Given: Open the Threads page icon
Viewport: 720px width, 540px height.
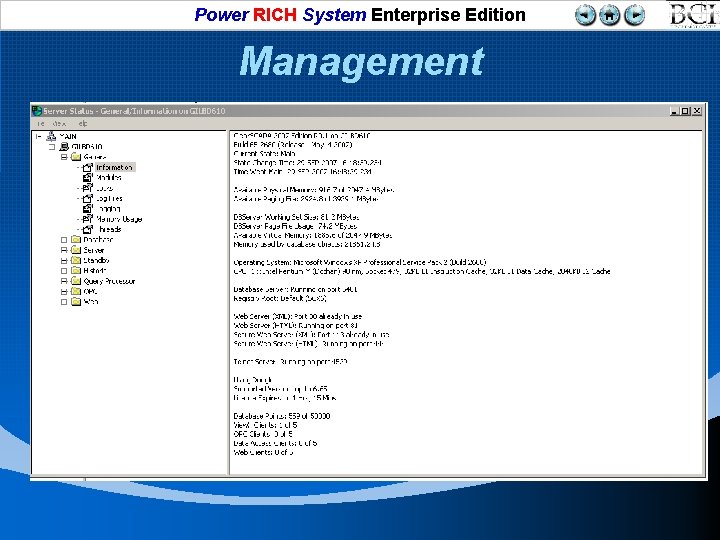Looking at the screenshot, I should point(88,229).
